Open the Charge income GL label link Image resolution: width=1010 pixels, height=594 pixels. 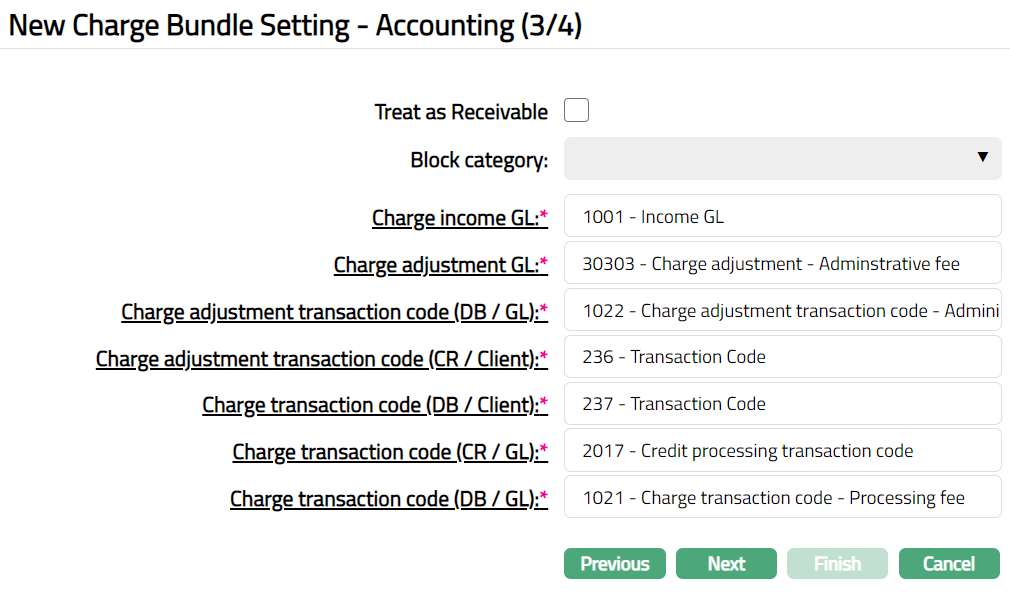pos(455,218)
